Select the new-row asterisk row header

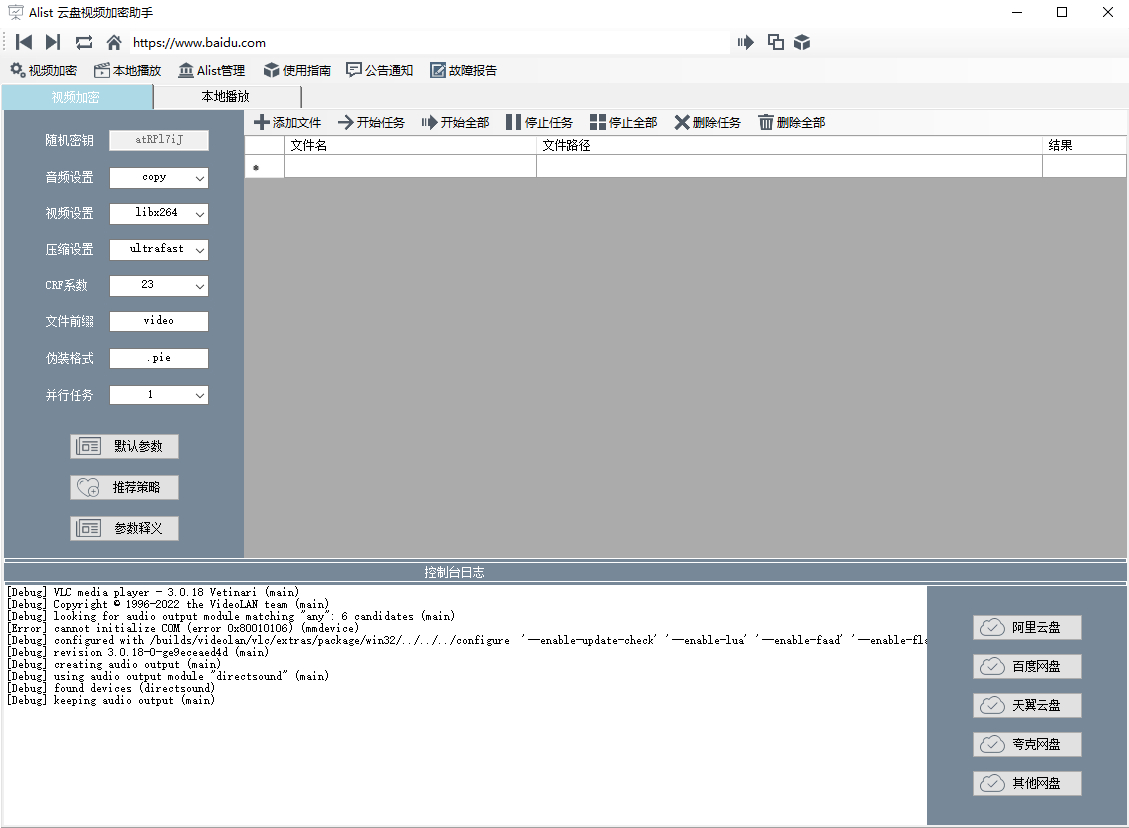pos(264,167)
